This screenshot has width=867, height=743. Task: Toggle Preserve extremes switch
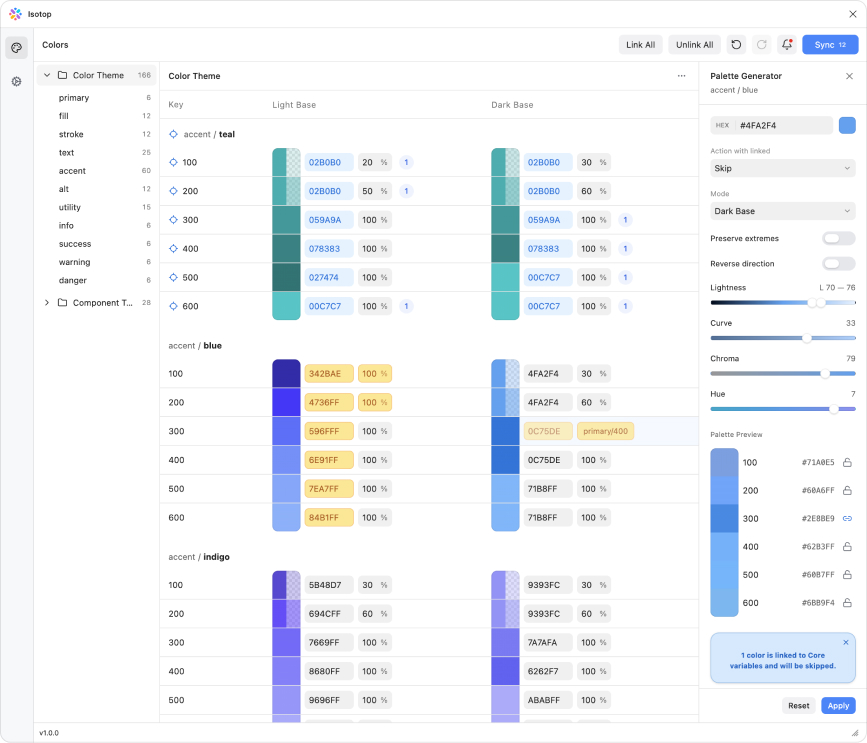click(838, 239)
